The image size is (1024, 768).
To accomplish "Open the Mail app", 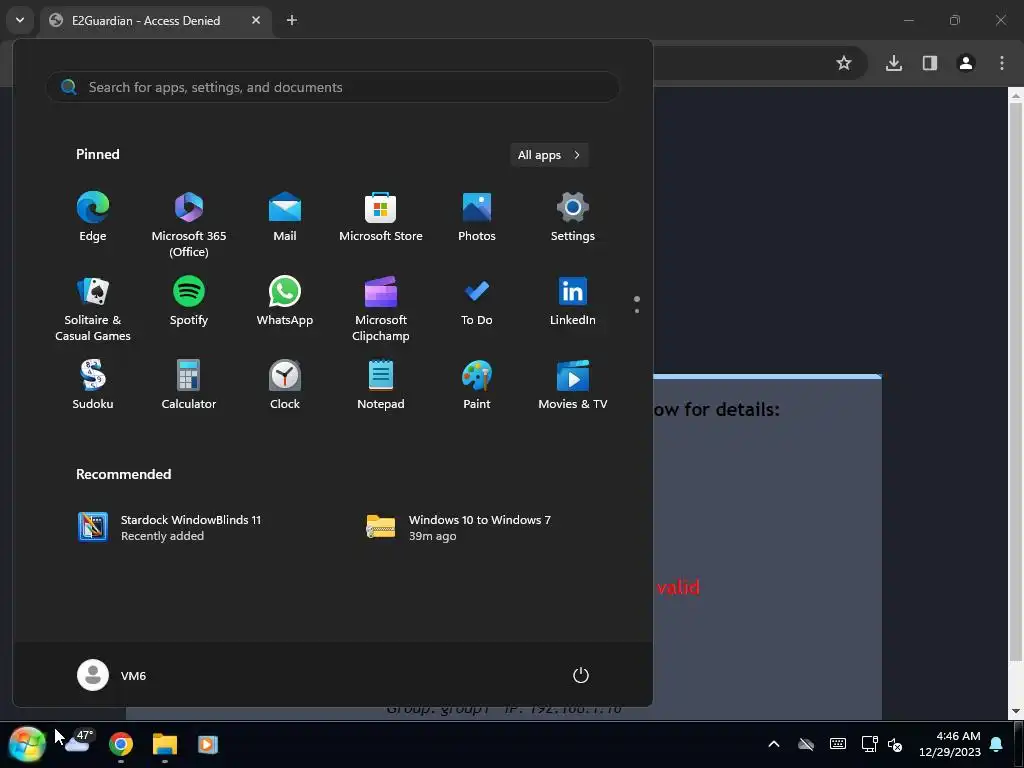I will point(285,217).
